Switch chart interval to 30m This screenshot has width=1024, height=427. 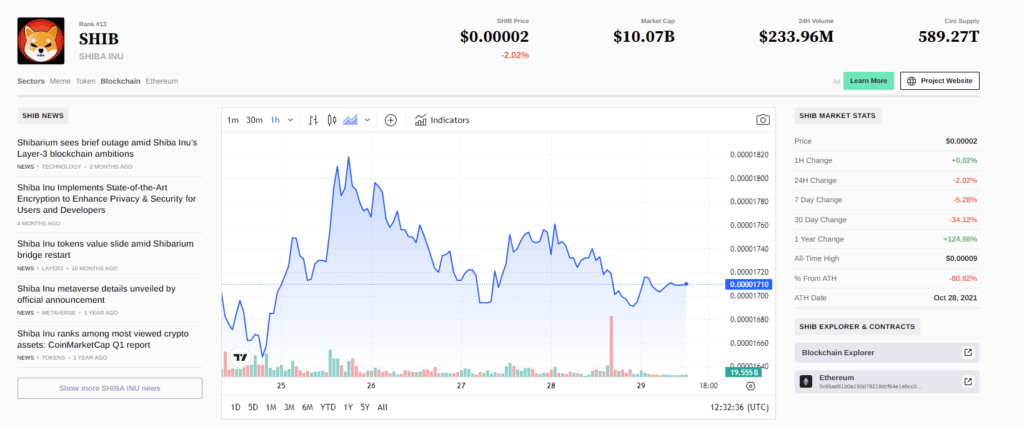(x=255, y=120)
